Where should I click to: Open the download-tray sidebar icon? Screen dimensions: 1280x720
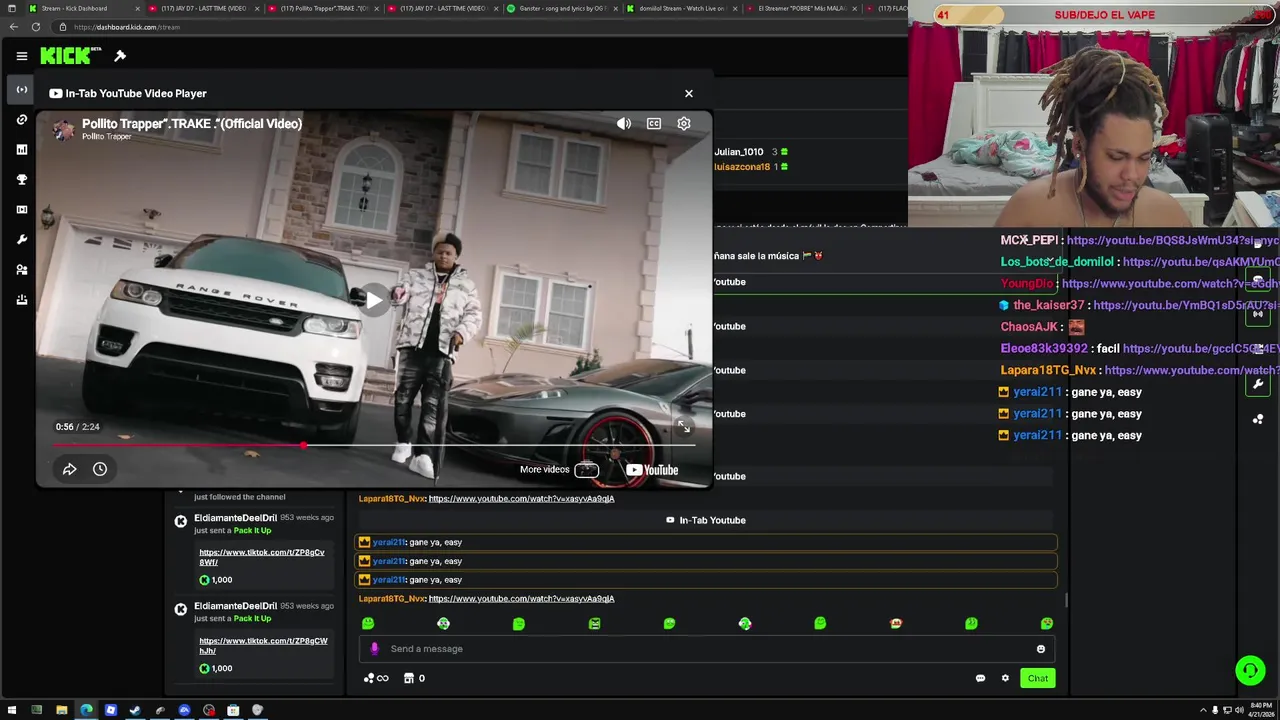(x=21, y=300)
